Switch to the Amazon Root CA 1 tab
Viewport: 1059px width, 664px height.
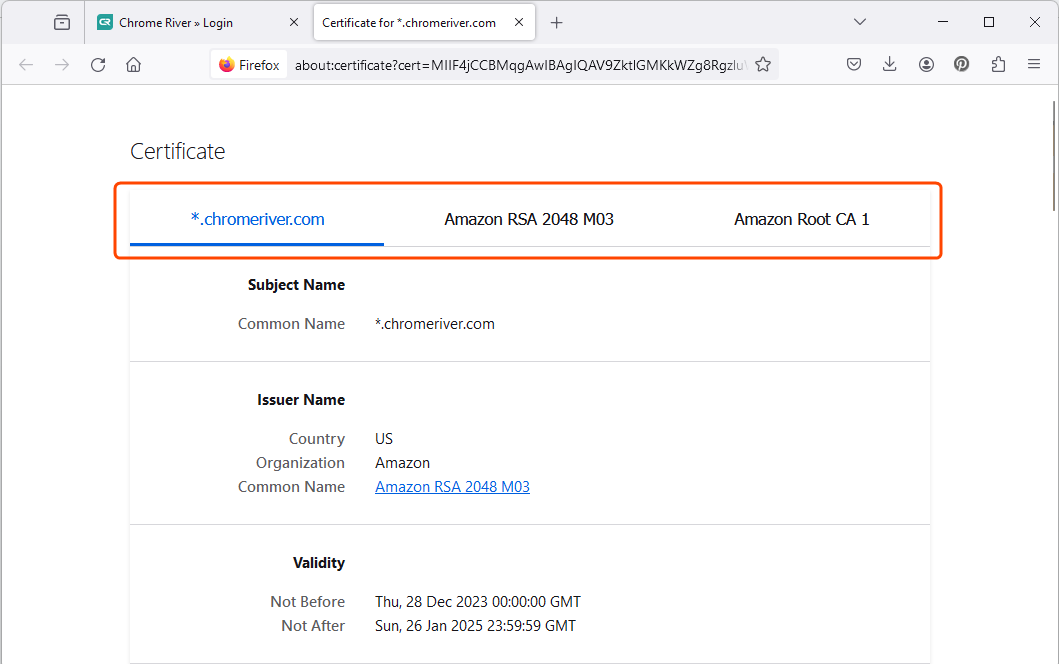802,220
